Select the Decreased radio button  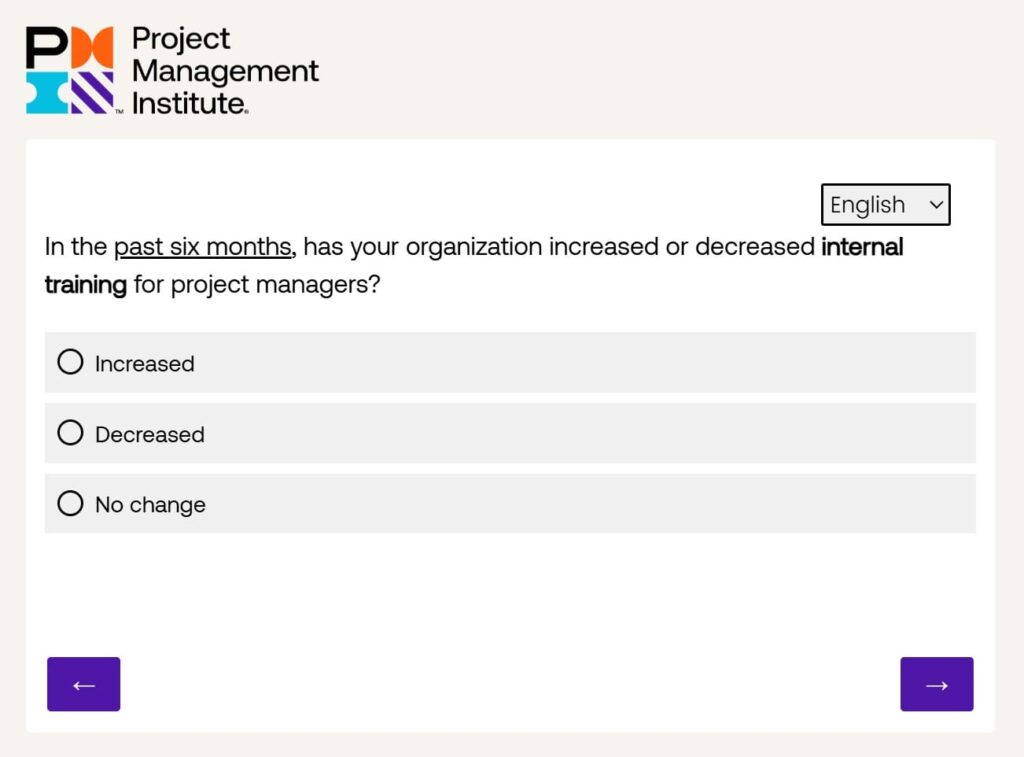[70, 433]
